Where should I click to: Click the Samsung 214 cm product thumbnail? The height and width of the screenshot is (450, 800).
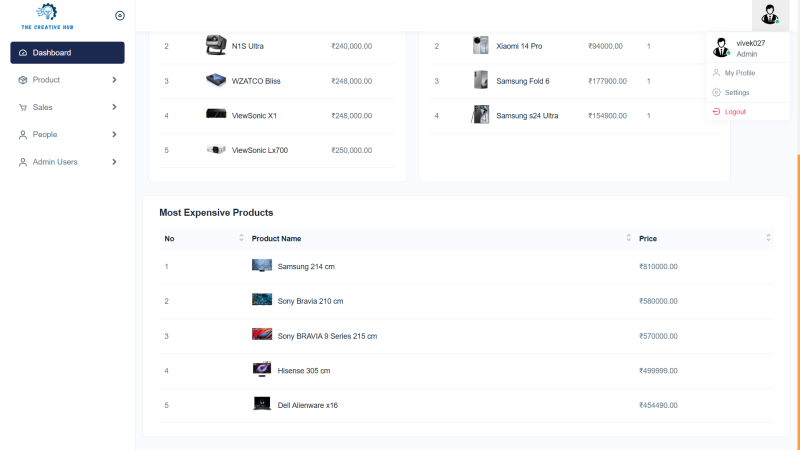(262, 266)
